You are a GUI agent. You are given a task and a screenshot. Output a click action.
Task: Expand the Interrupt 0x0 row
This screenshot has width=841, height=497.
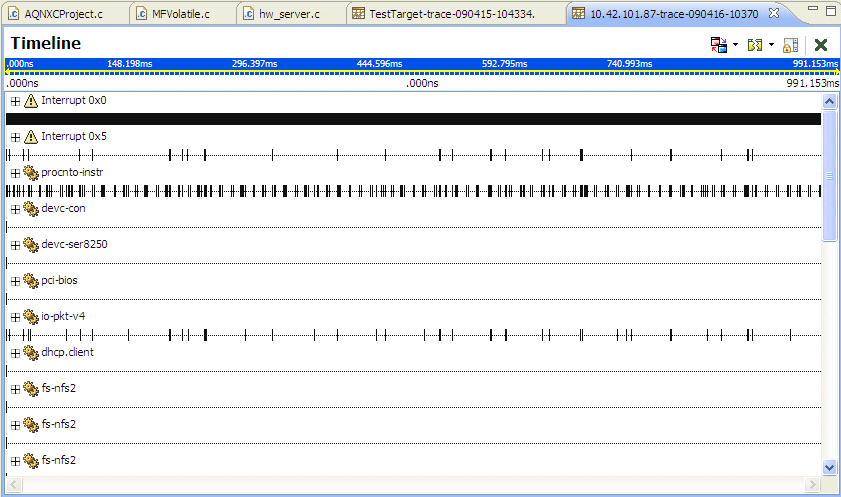click(15, 101)
